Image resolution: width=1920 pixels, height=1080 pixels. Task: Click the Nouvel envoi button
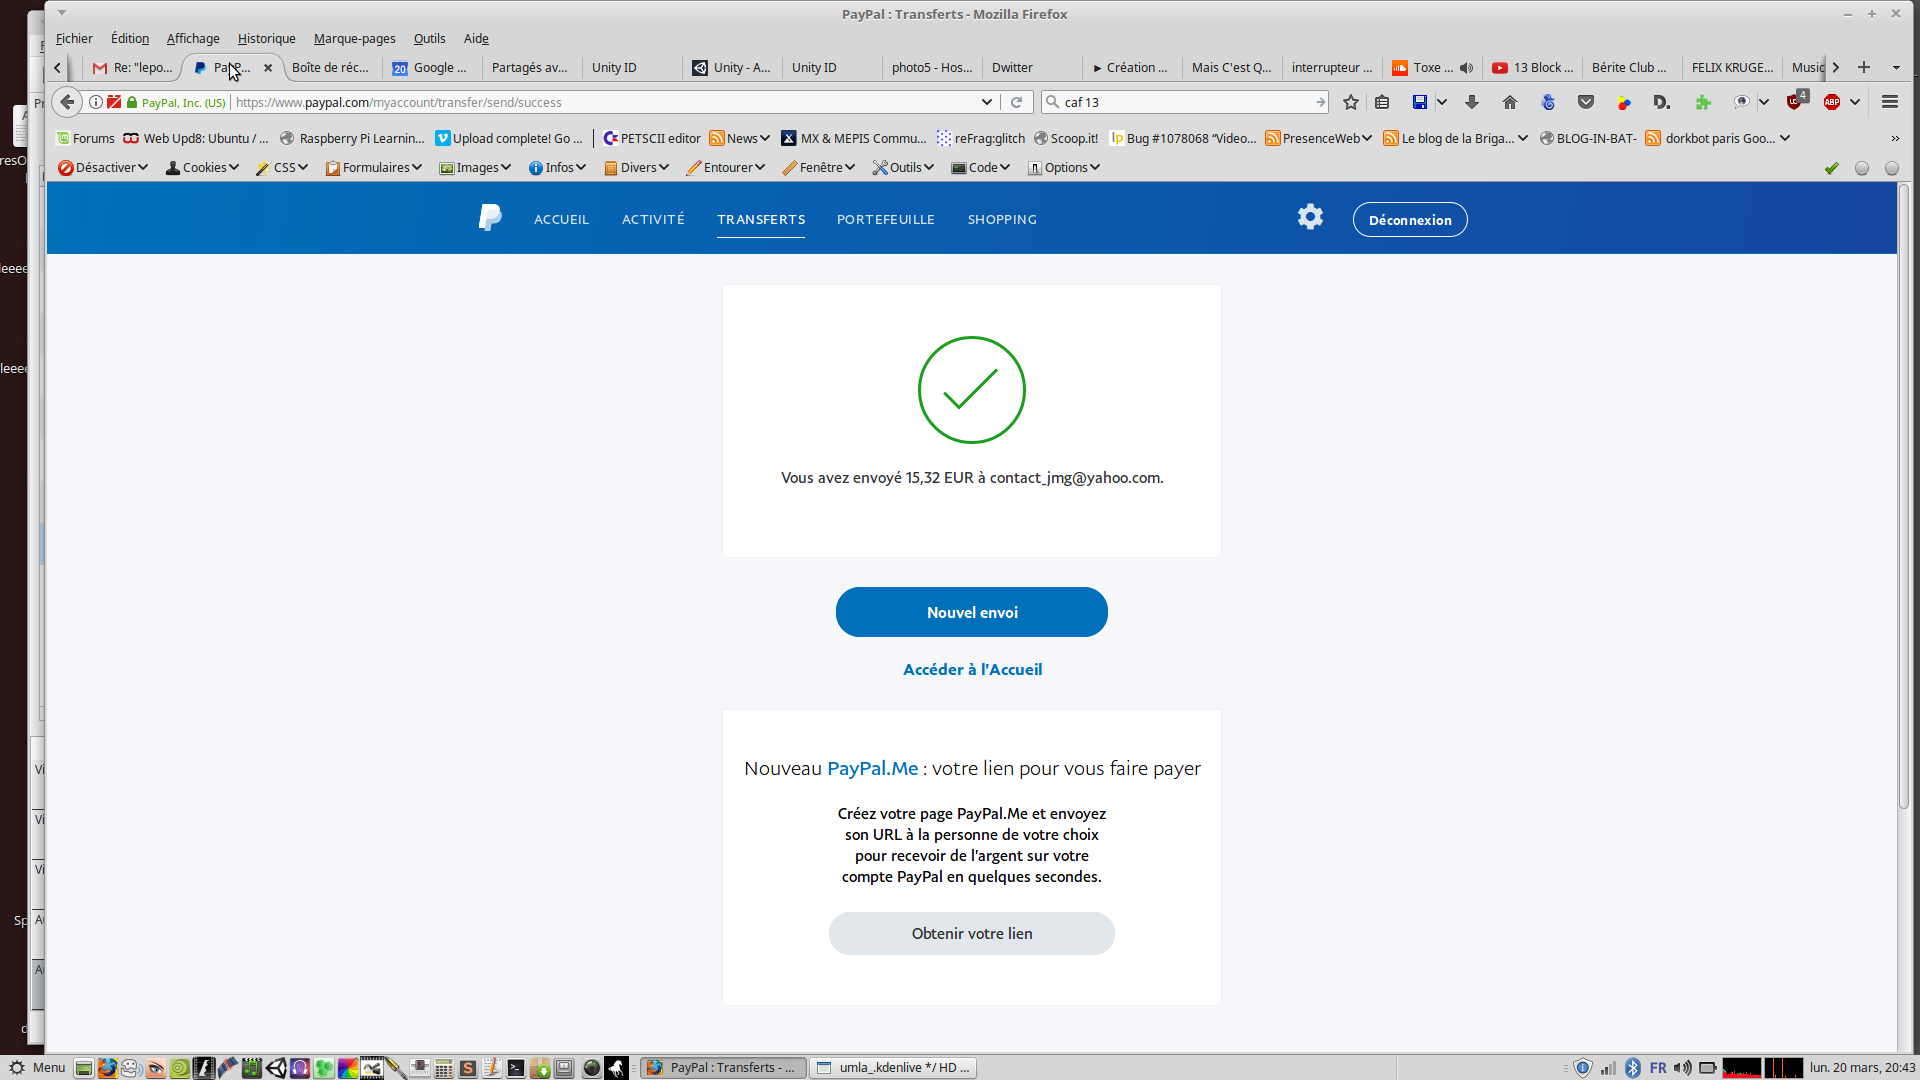pyautogui.click(x=971, y=612)
